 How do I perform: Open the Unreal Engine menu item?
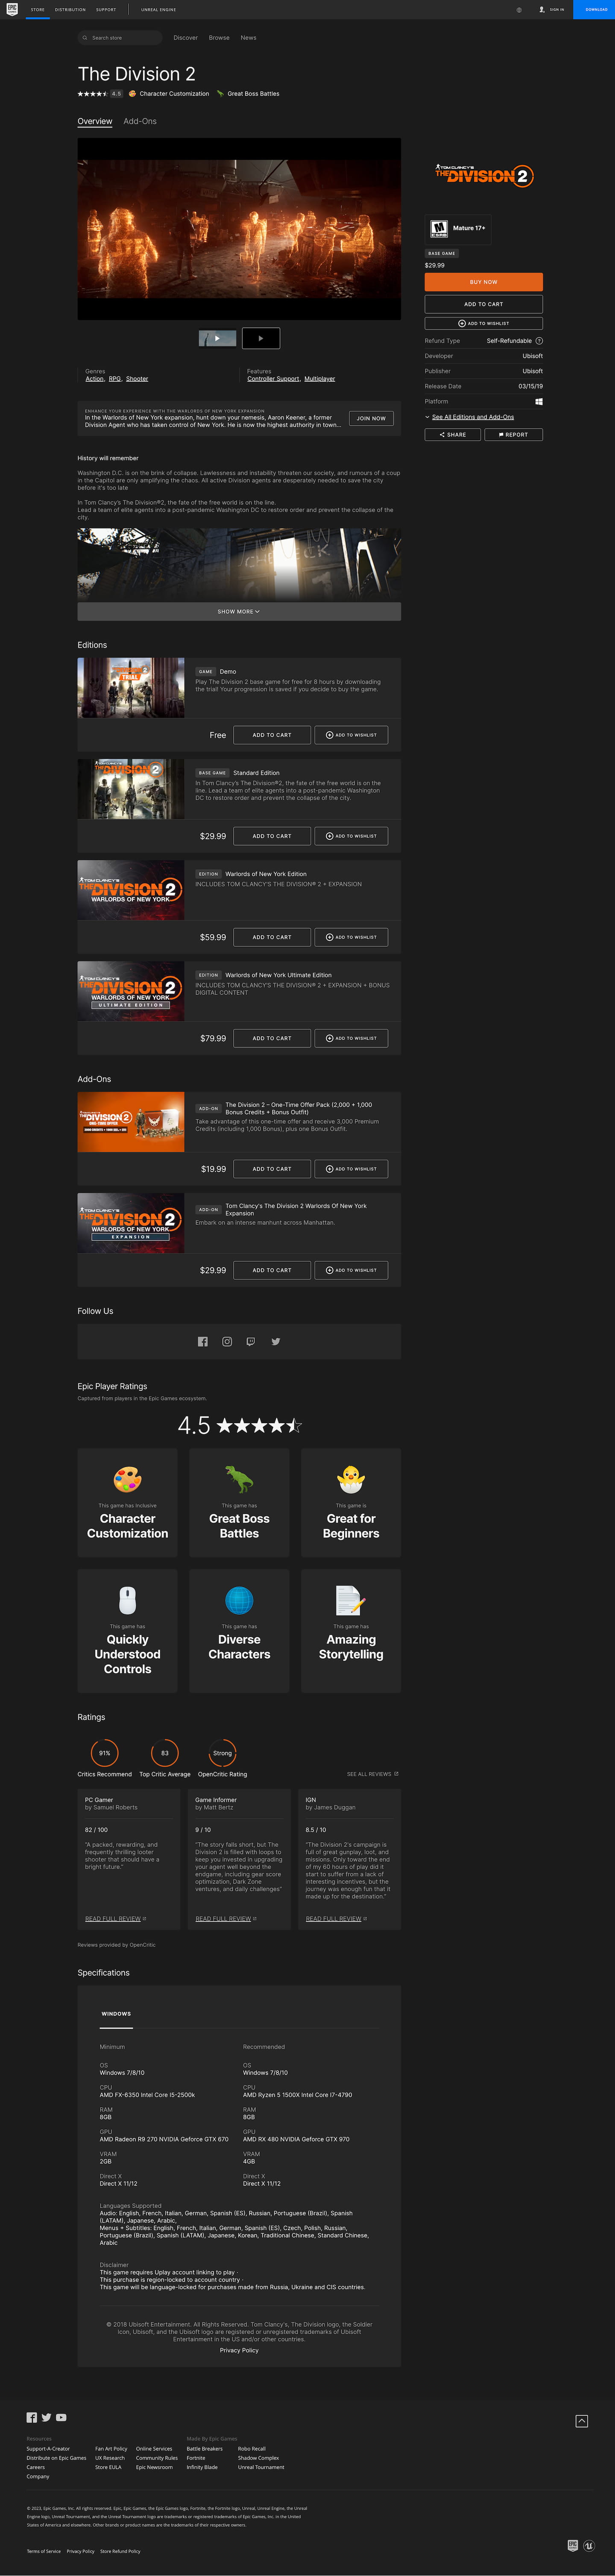(x=158, y=9)
